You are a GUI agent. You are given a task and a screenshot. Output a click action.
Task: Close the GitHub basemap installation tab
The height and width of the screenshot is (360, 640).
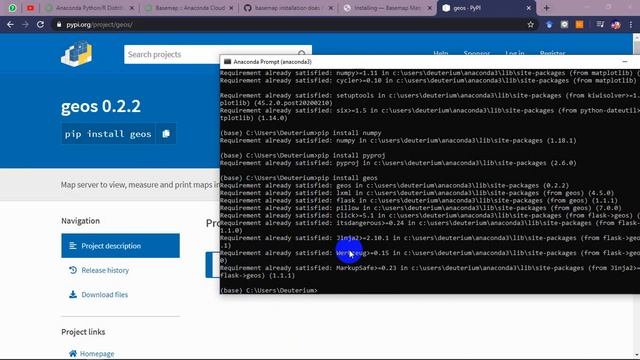[331, 8]
